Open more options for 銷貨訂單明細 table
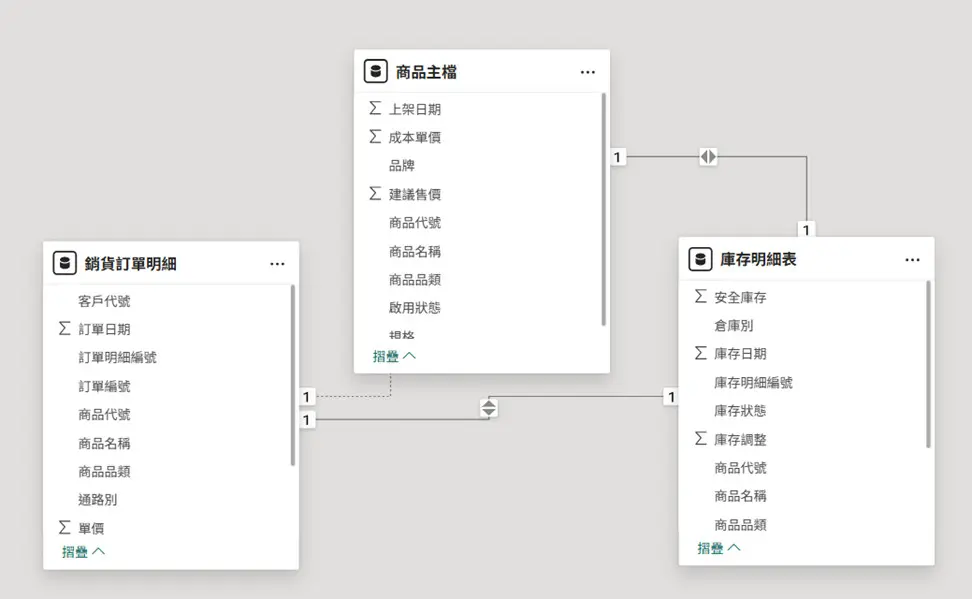Viewport: 972px width, 599px height. pyautogui.click(x=277, y=264)
